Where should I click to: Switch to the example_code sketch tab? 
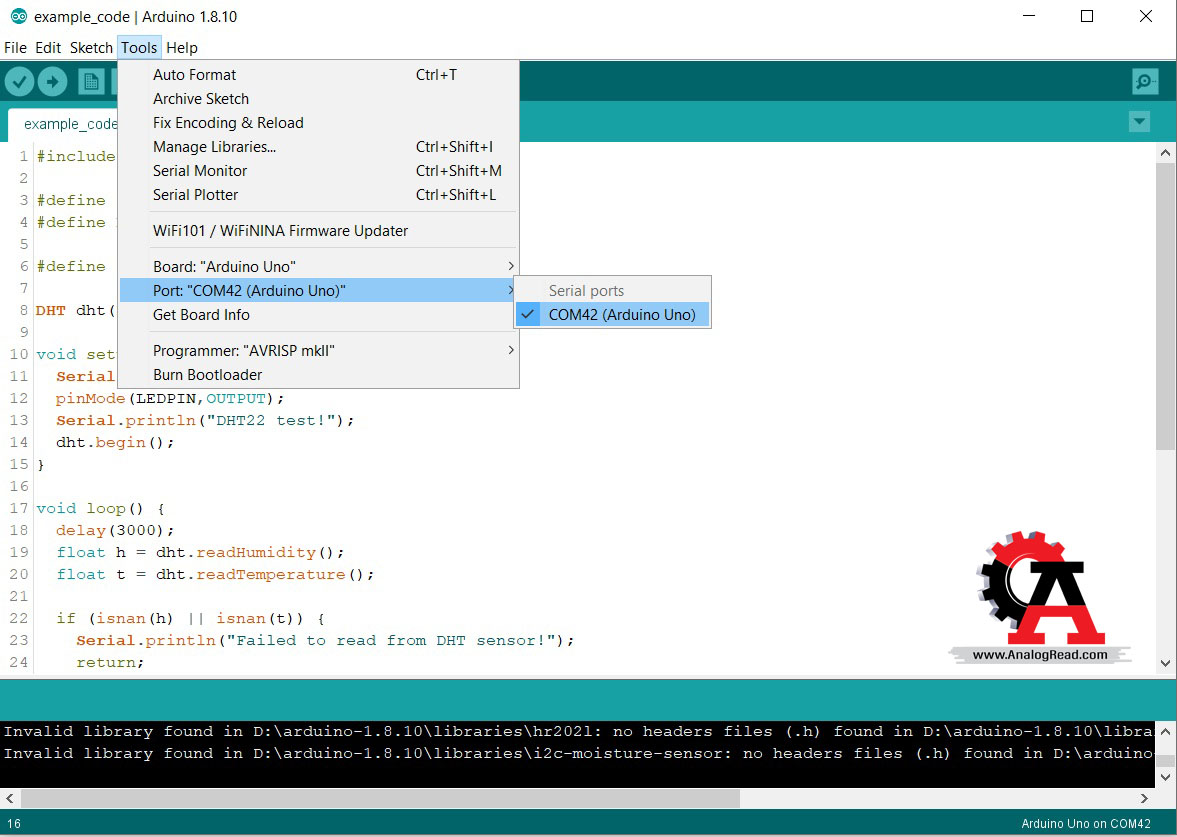tap(63, 124)
